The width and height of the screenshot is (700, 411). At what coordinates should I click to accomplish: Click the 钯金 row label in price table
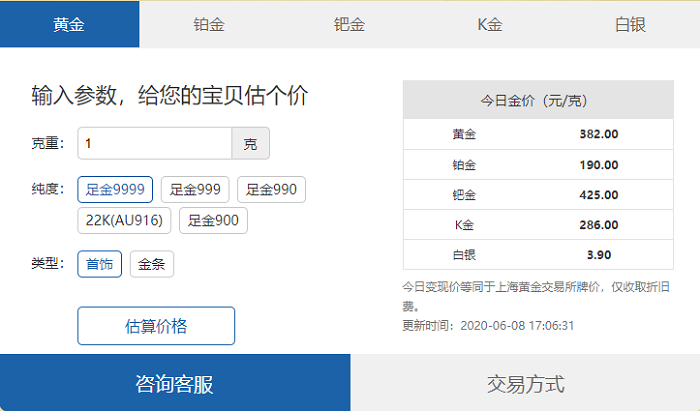[464, 195]
